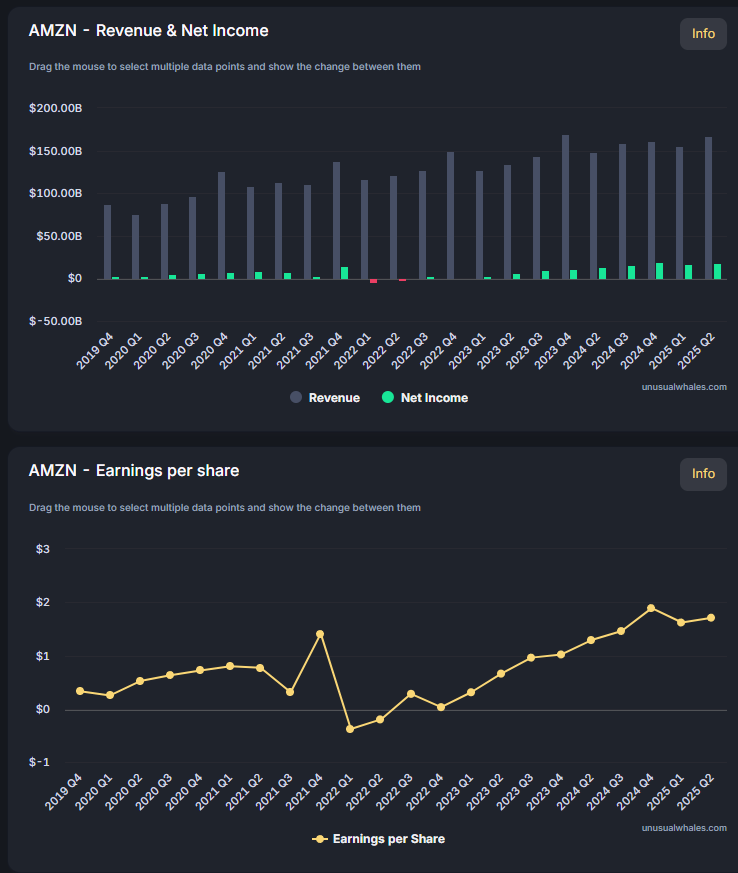This screenshot has height=873, width=738.
Task: Select the 2022 Q4 revenue bar
Action: [450, 215]
